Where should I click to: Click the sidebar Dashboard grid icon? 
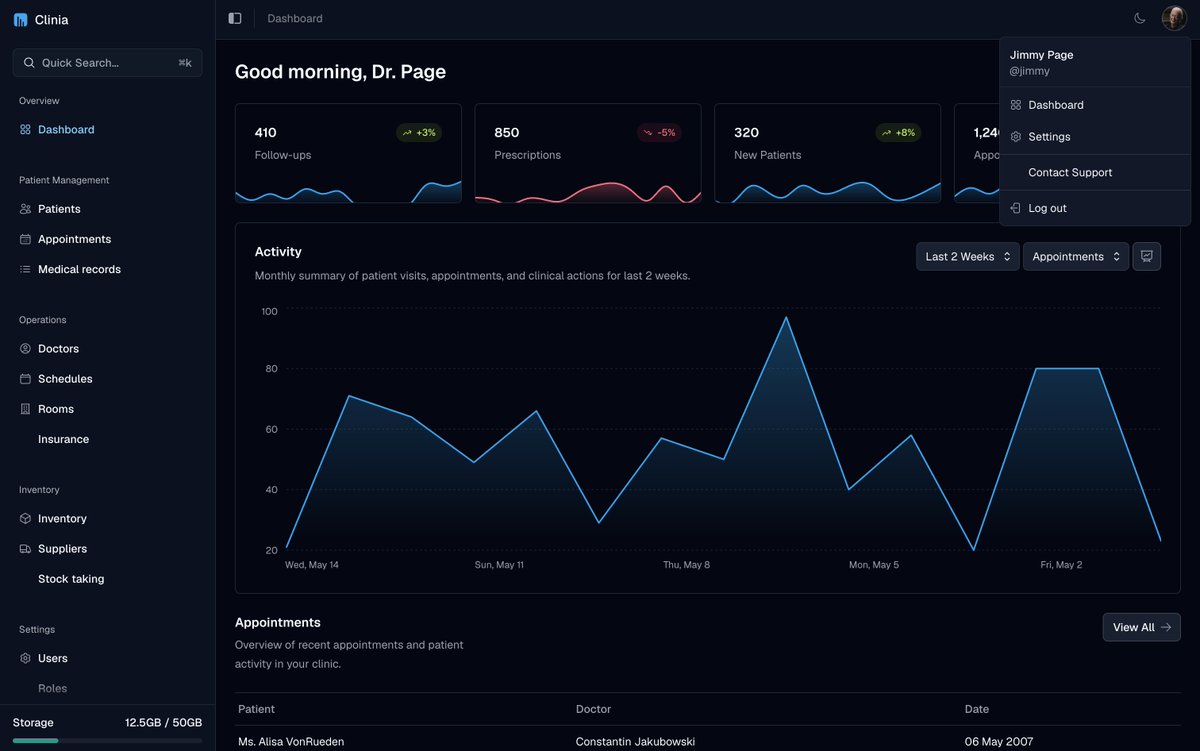[x=26, y=129]
